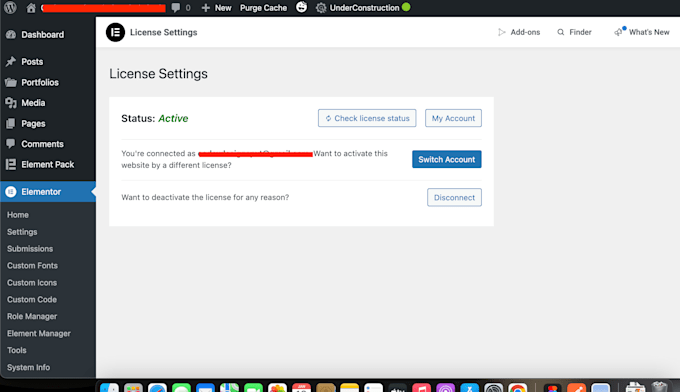Open UnderConstruction settings from admin bar

(x=357, y=8)
